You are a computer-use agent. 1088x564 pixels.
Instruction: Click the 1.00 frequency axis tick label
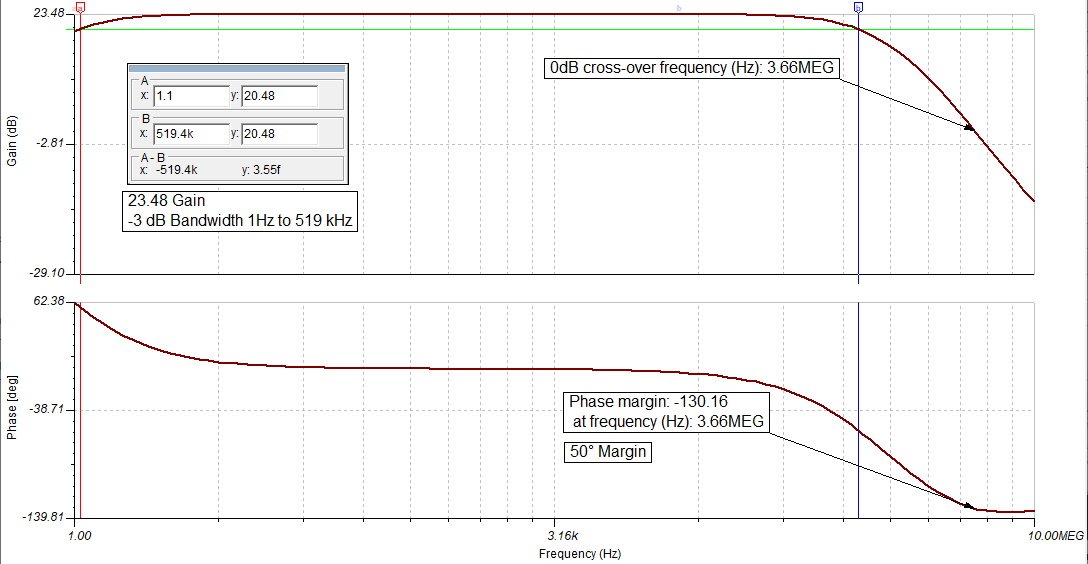[80, 536]
